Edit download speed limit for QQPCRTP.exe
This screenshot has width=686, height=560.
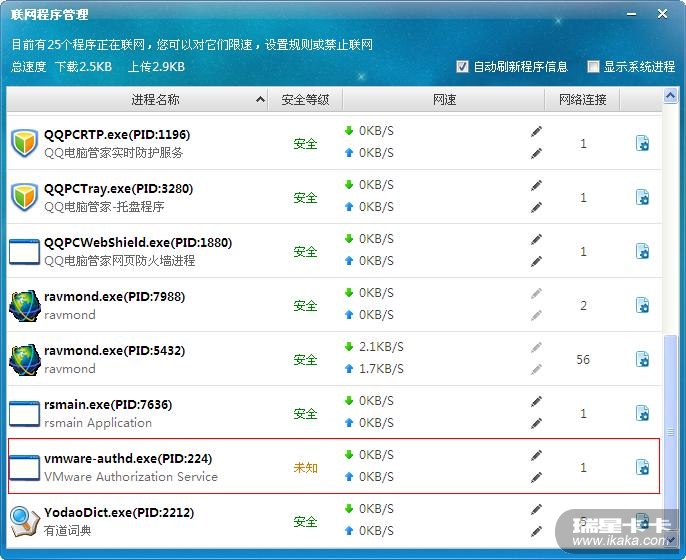click(536, 131)
